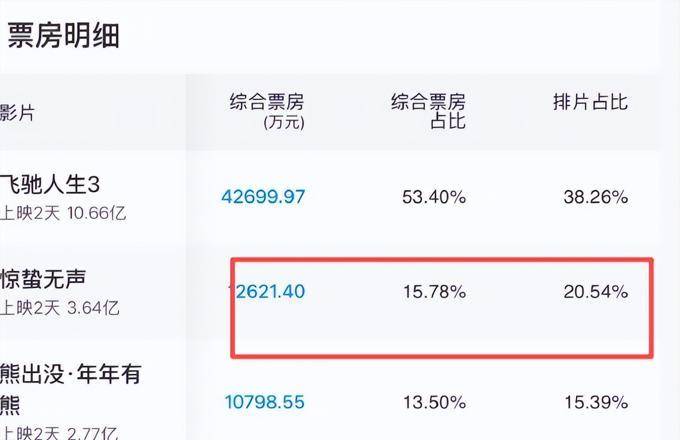The image size is (680, 440).
Task: Sort by the 排片占比 column header
Action: (590, 102)
